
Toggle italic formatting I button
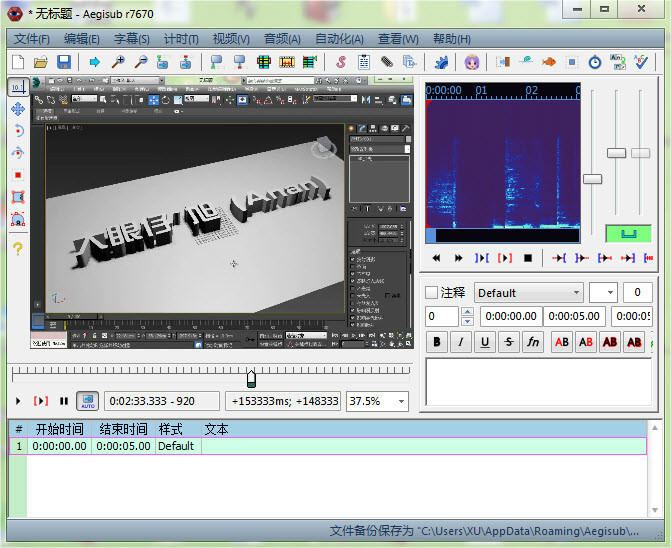(461, 342)
